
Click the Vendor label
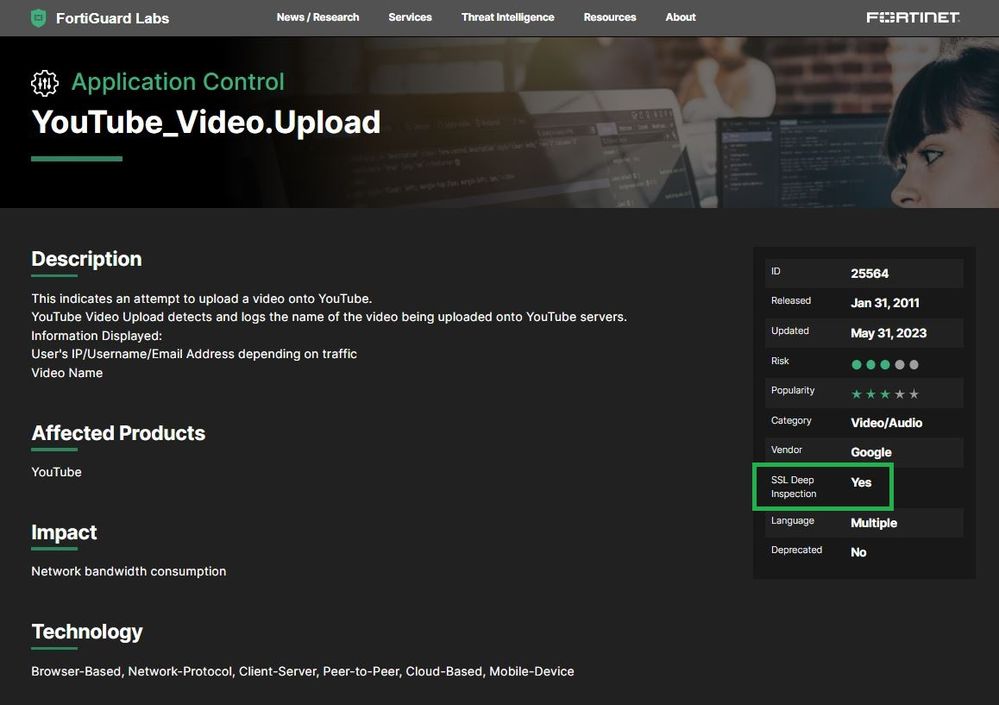(786, 450)
